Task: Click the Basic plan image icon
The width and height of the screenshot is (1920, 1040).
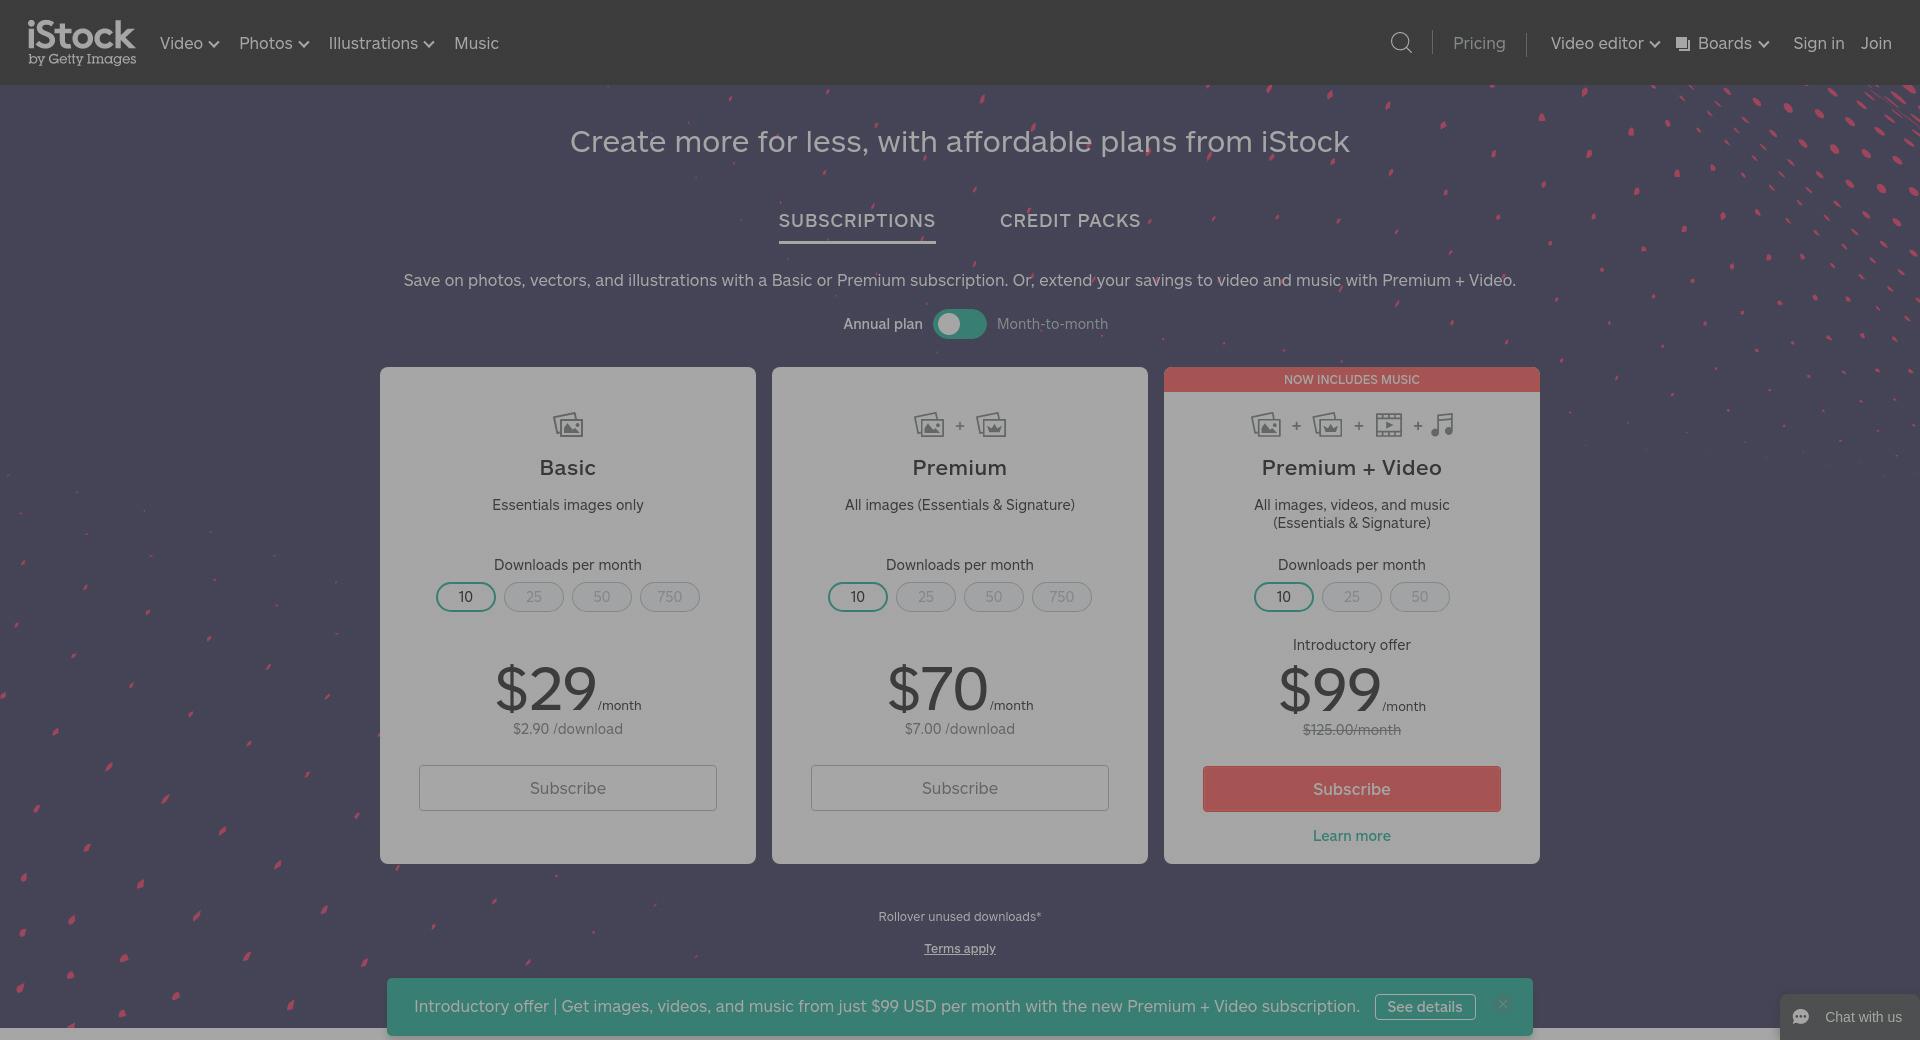Action: click(568, 425)
